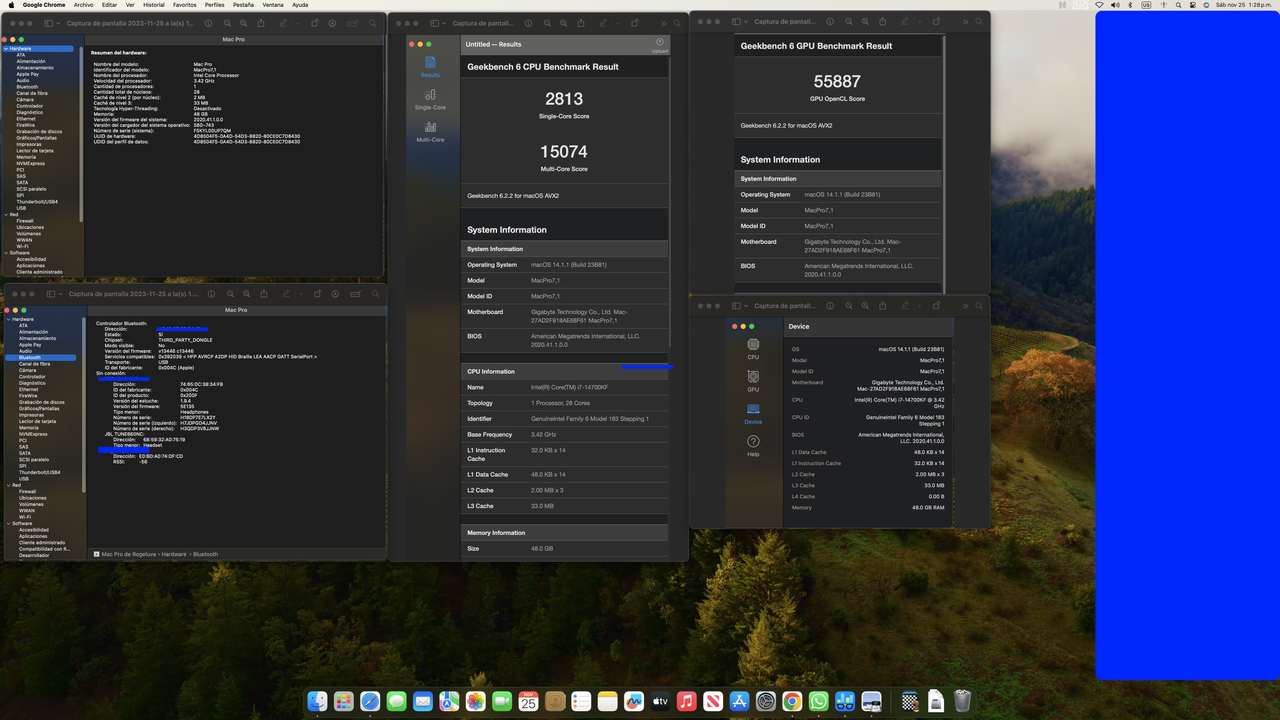Open the Editar menu
Viewport: 1280px width, 720px height.
click(109, 5)
